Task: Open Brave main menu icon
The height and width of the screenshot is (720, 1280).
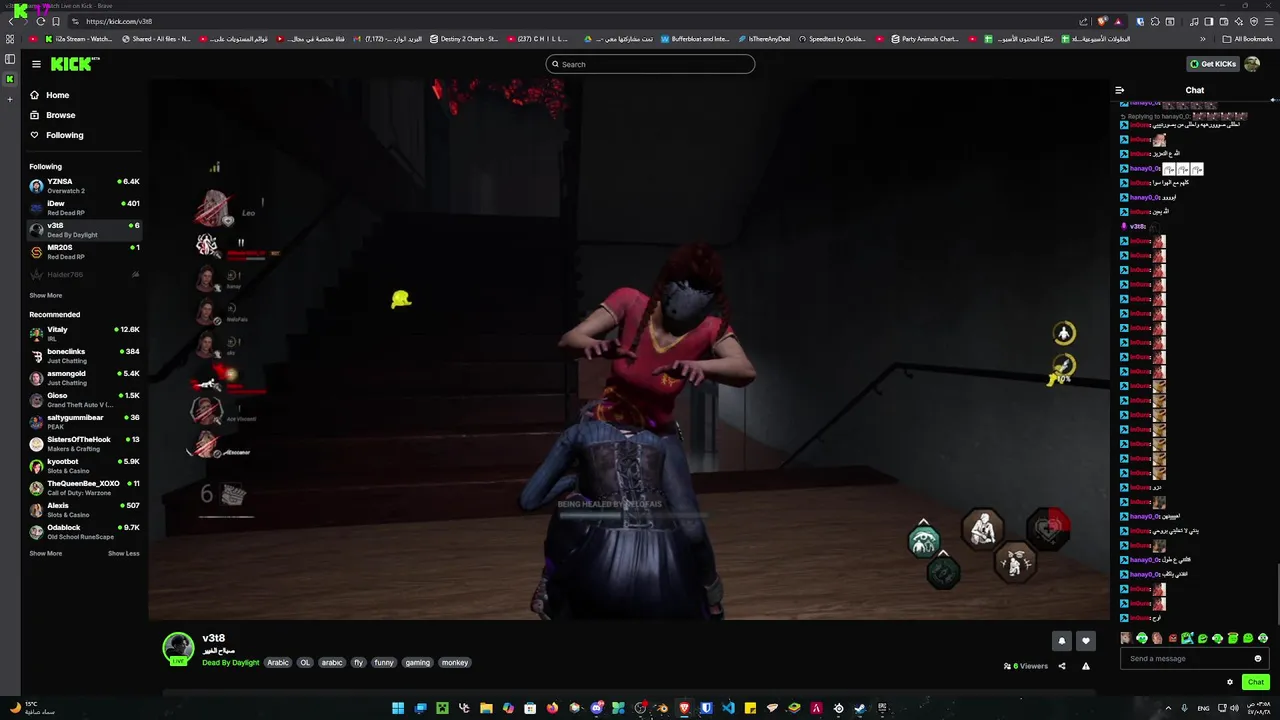Action: tap(1270, 21)
